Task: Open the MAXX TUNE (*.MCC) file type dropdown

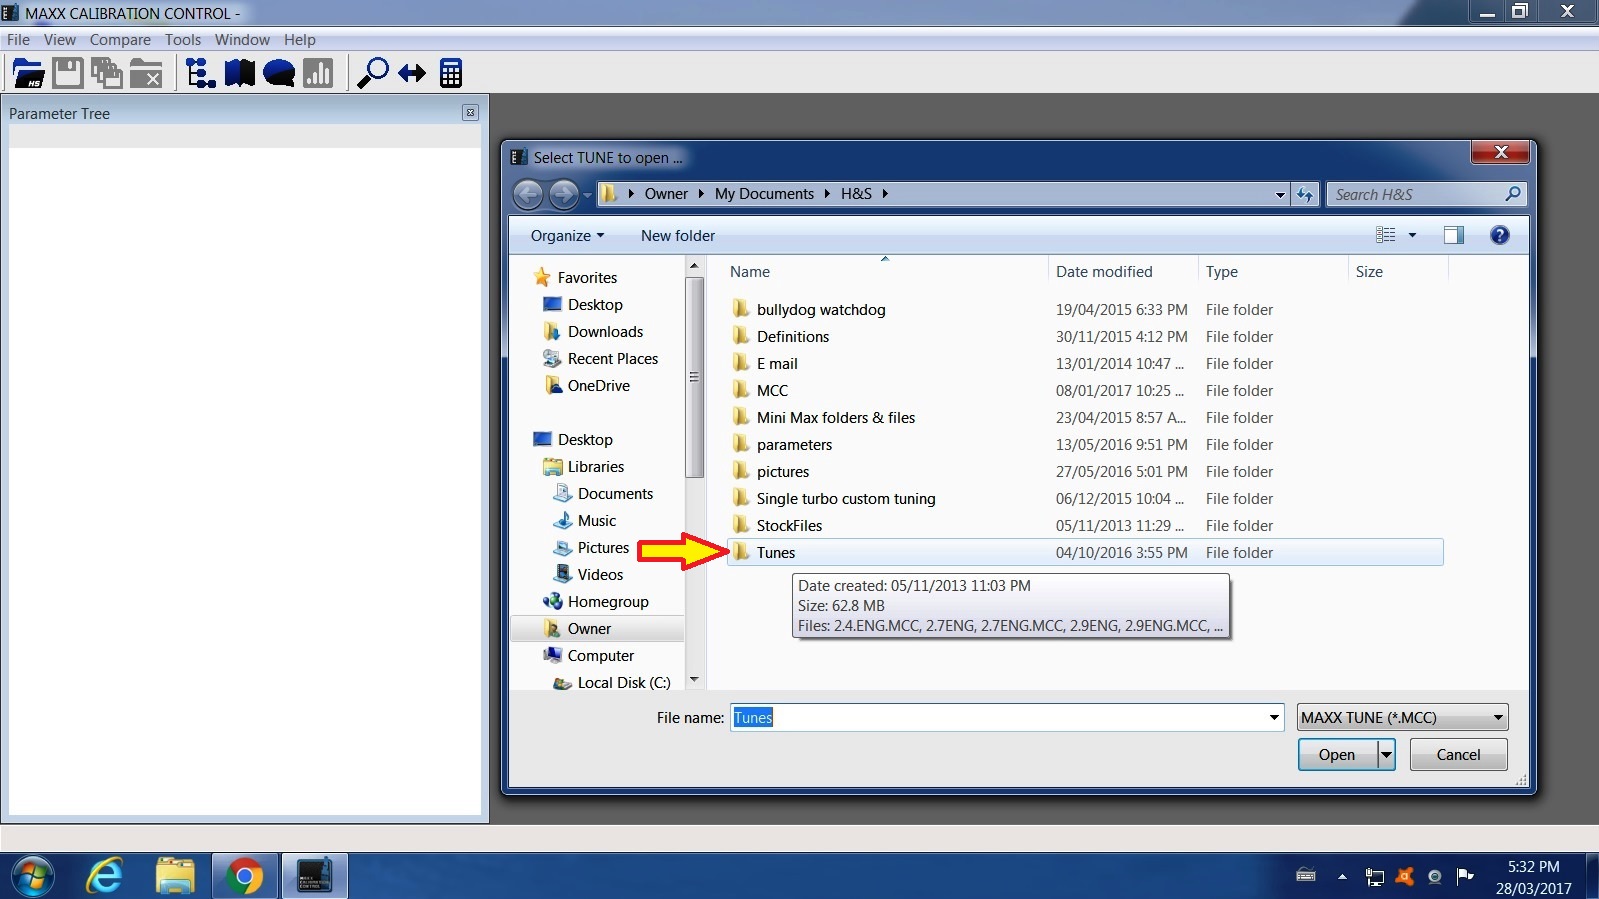Action: 1402,717
